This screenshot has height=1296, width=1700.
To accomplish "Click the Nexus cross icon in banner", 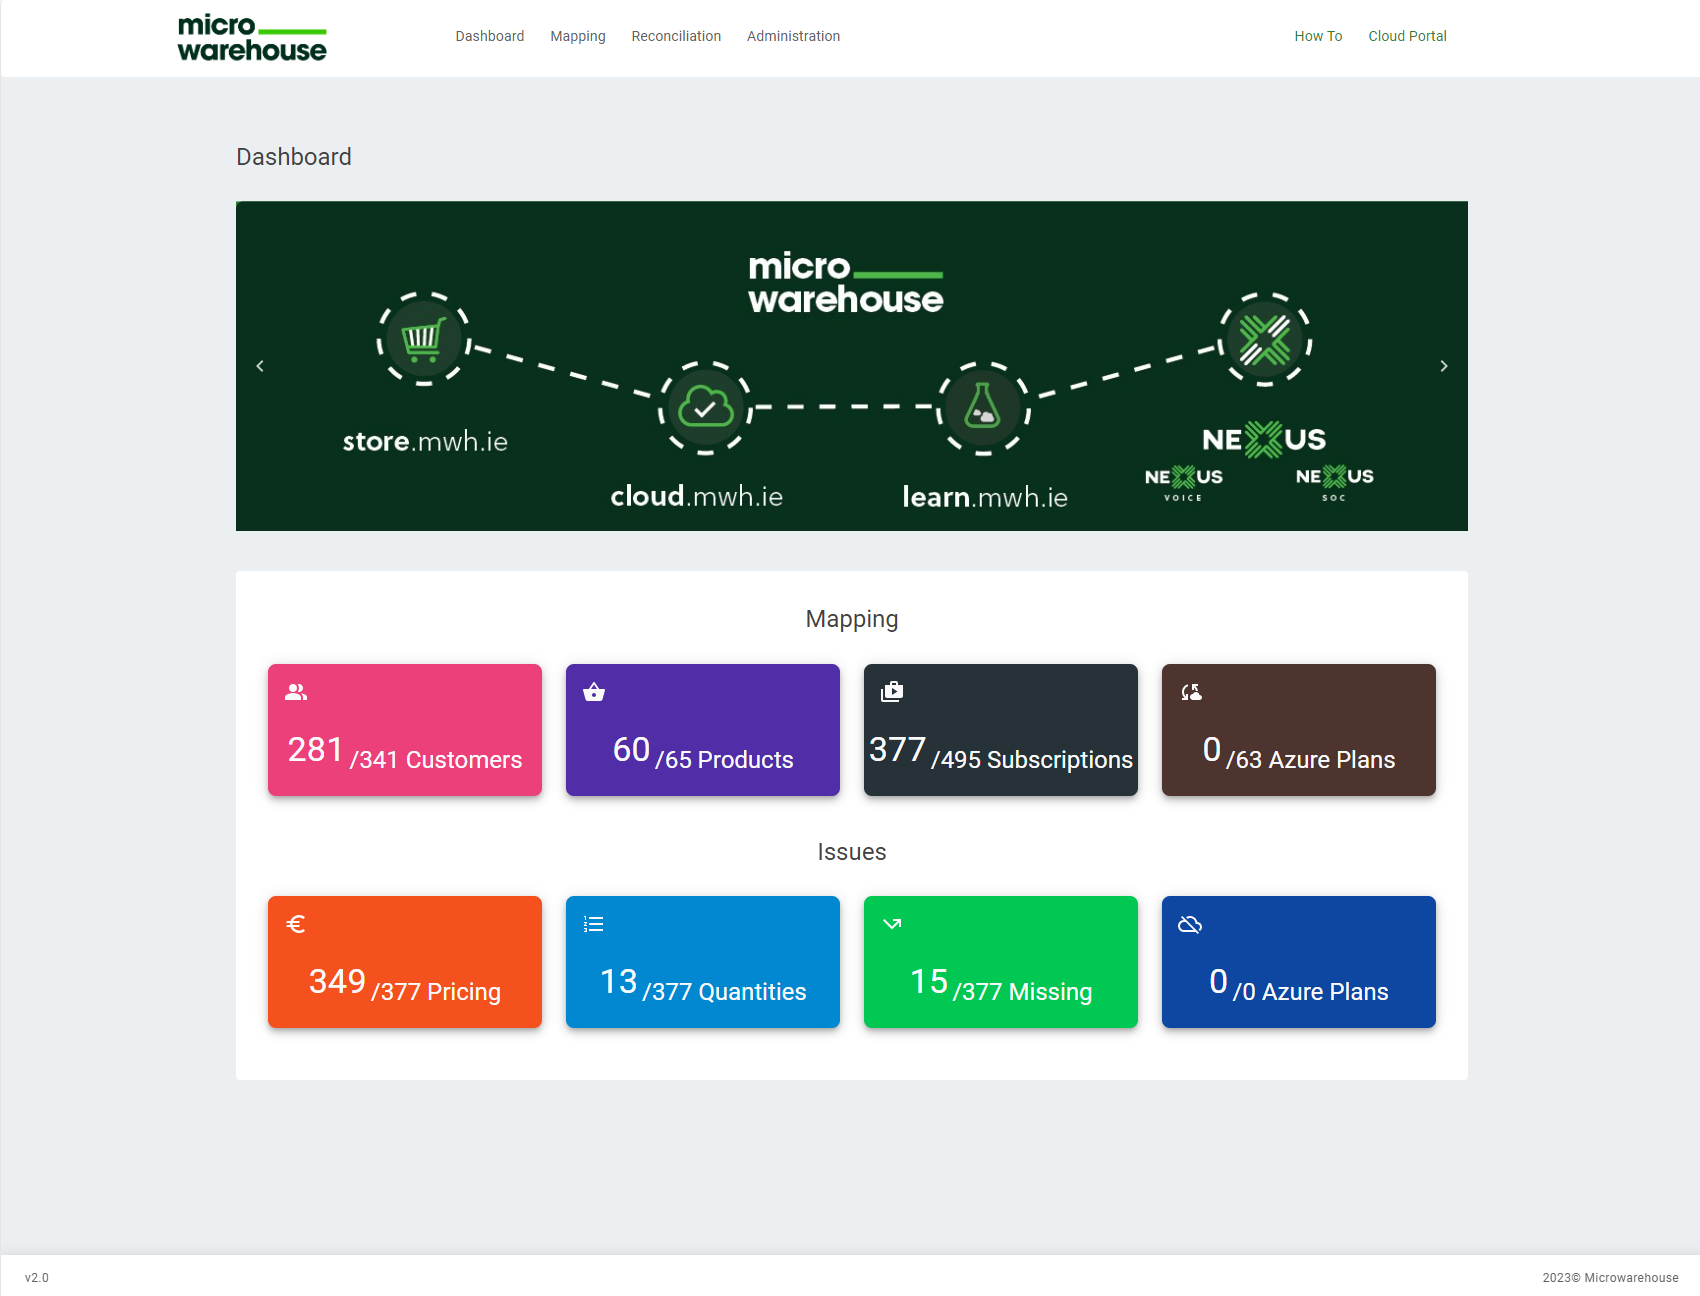I will pos(1265,339).
